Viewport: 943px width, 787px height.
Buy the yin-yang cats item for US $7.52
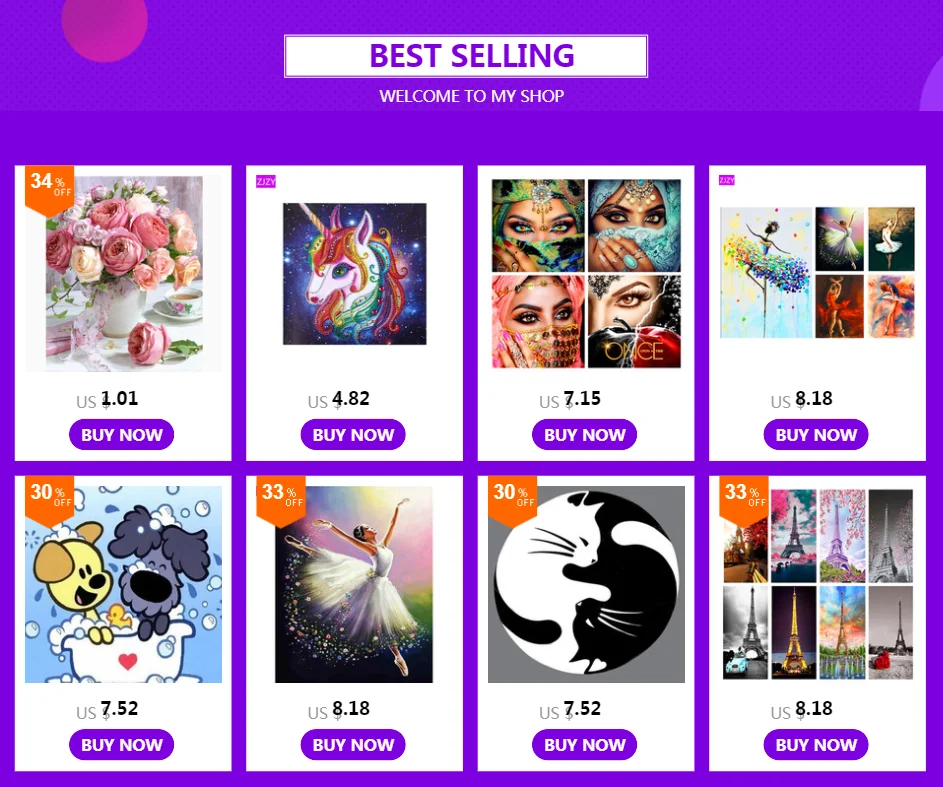[585, 745]
